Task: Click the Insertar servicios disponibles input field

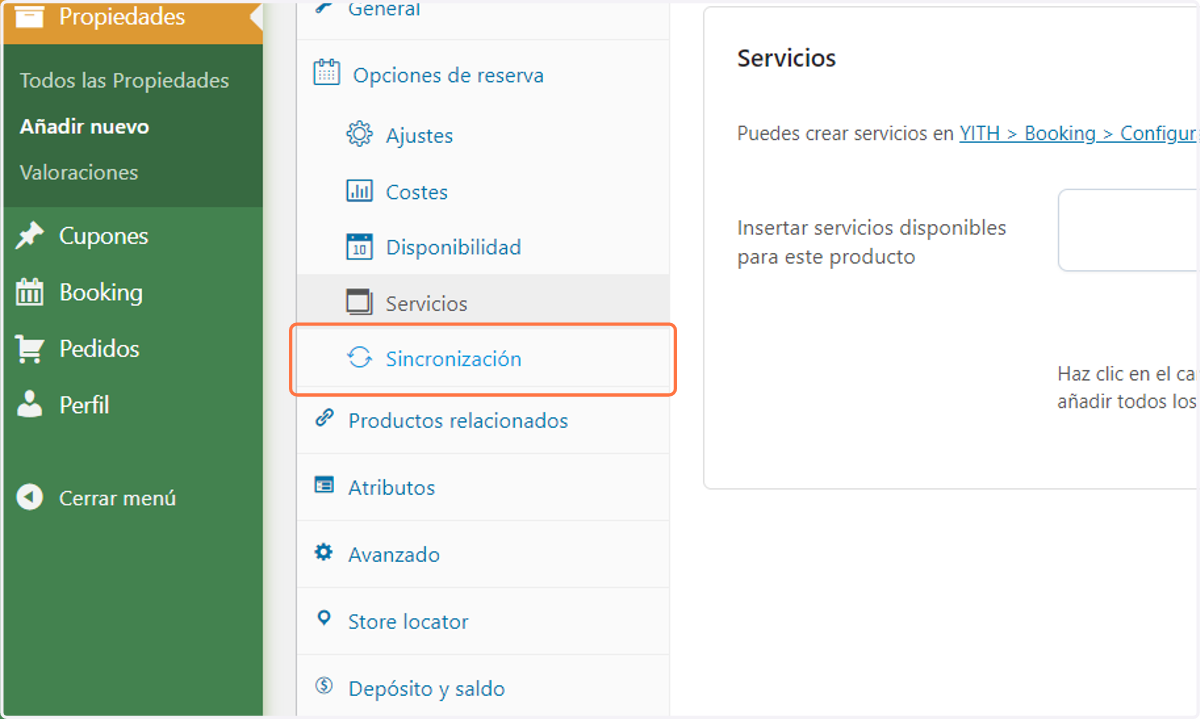Action: pyautogui.click(x=1128, y=230)
